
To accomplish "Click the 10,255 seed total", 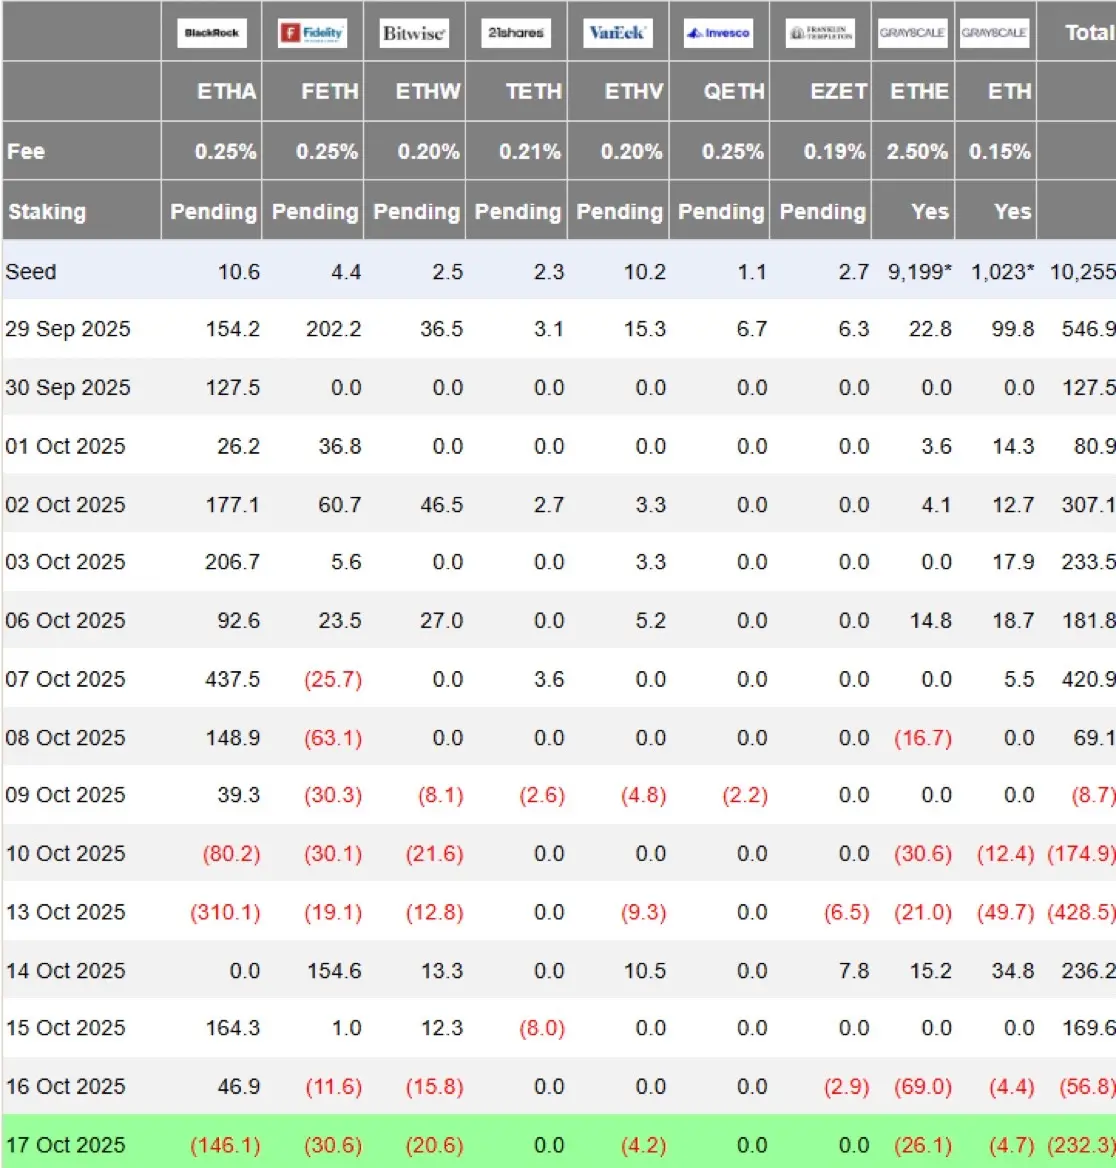I will click(1082, 271).
